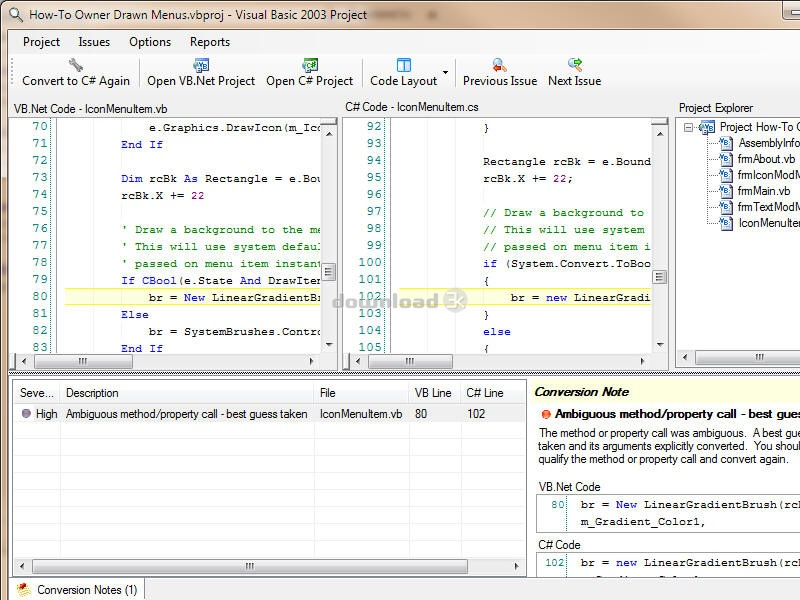
Task: Click the Open VB.Net Project label
Action: pyautogui.click(x=201, y=81)
